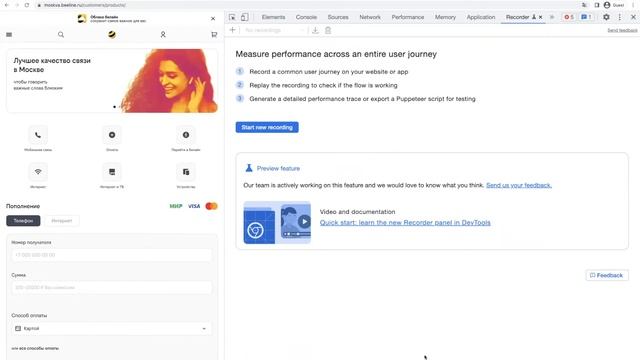Screen dimensions: 640x360
Task: Click the browser back arrow
Action: click(7, 5)
